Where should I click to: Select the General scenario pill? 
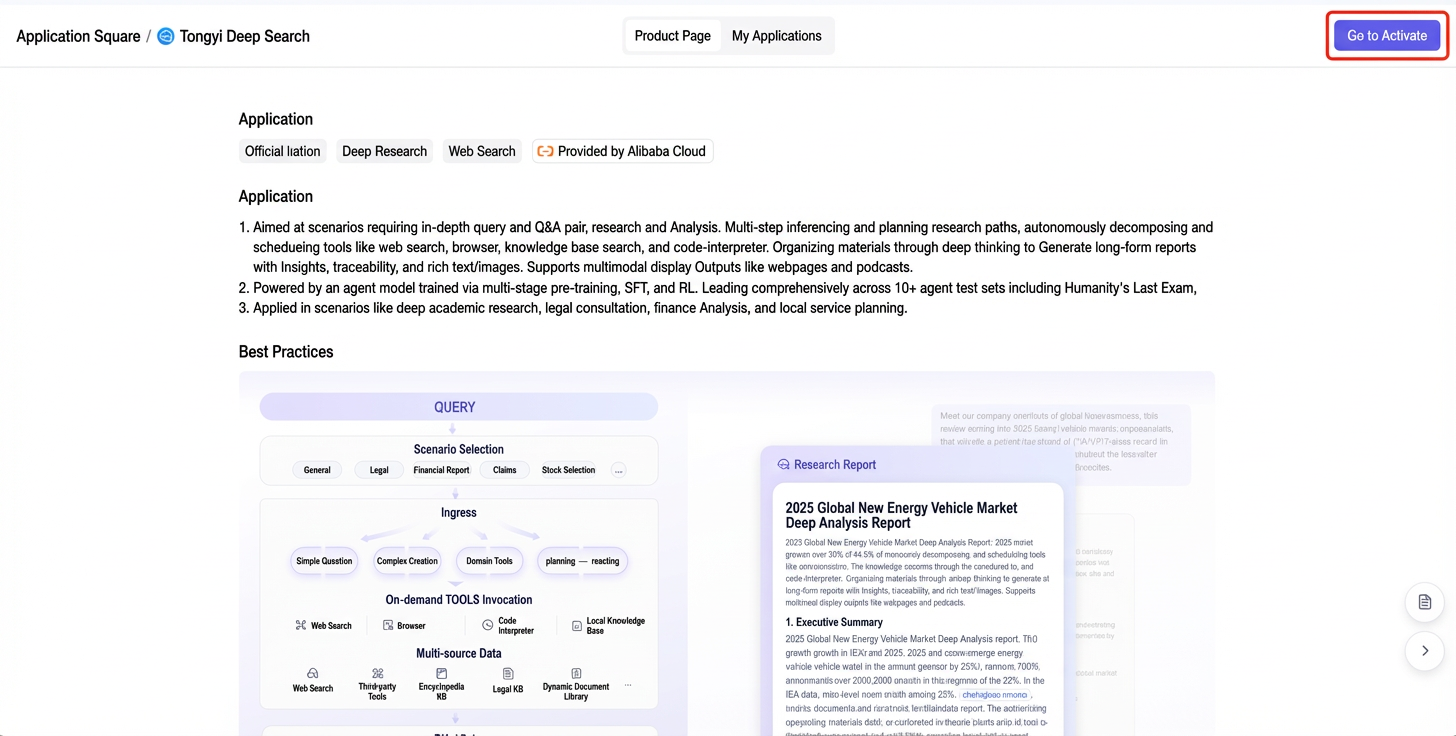(x=317, y=470)
